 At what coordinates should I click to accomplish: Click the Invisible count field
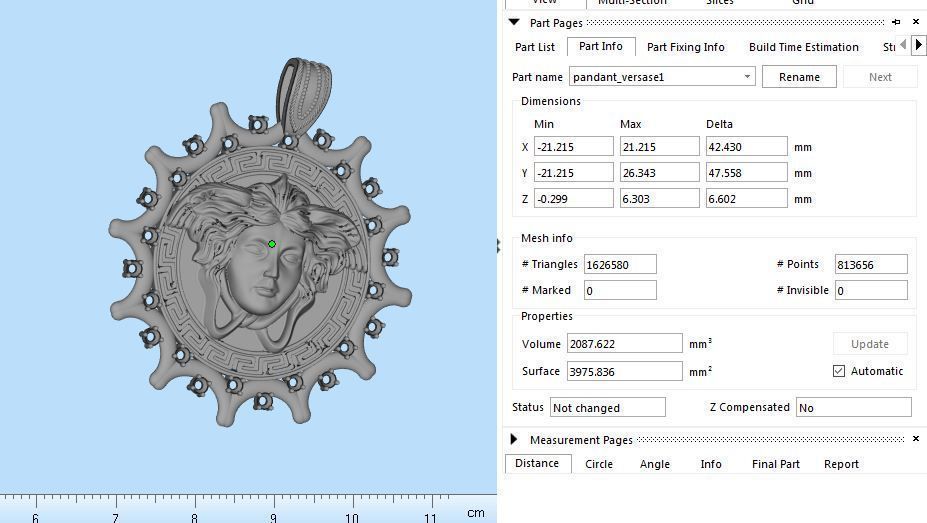(x=871, y=290)
